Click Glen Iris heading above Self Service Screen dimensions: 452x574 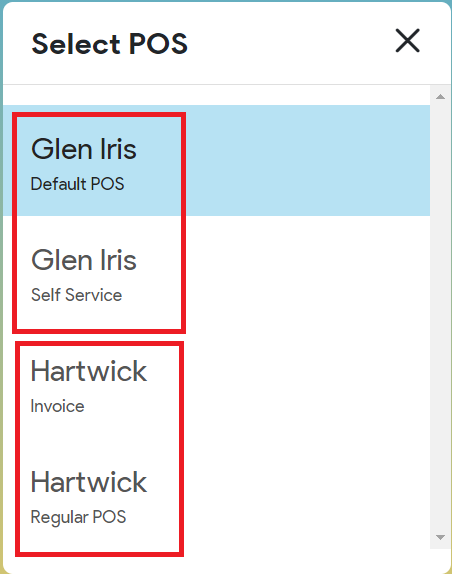coord(84,260)
